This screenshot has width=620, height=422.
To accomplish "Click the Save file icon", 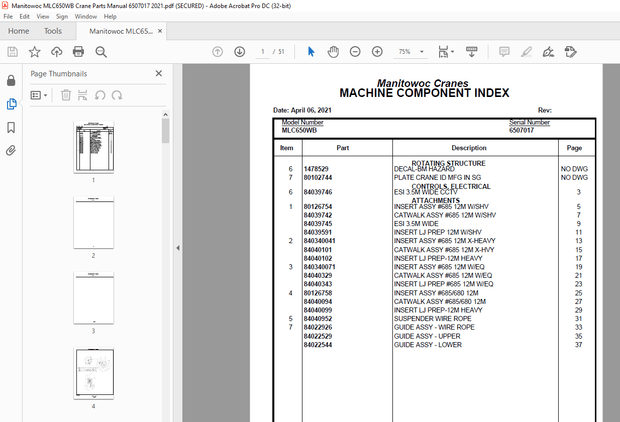I will tap(12, 52).
